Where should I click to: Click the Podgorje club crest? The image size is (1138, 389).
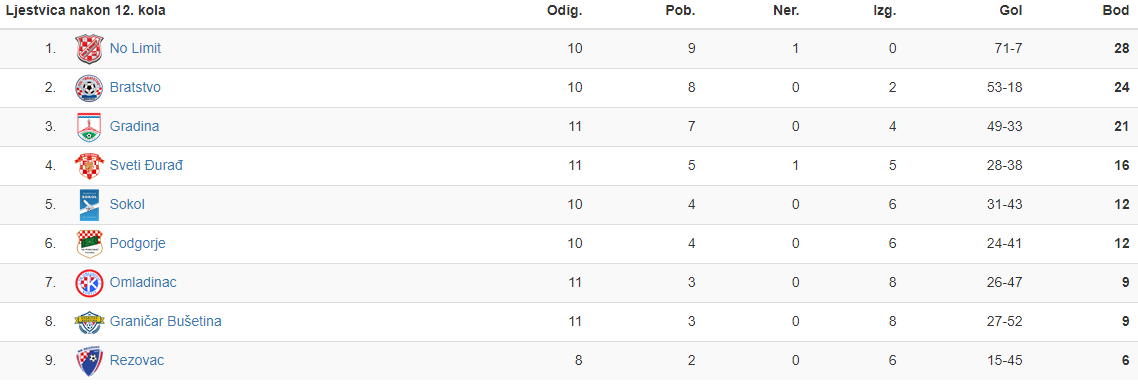tap(89, 244)
